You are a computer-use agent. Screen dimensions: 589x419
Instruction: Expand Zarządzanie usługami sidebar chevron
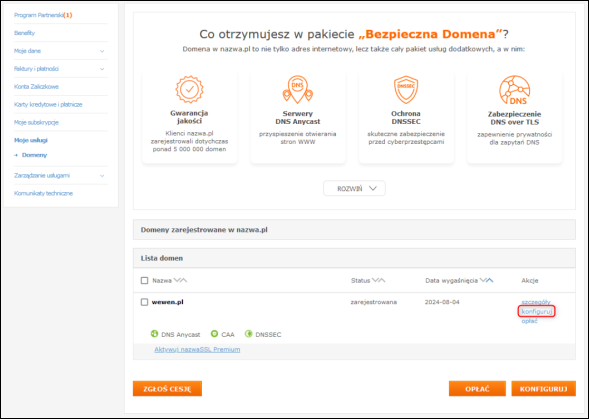102,176
